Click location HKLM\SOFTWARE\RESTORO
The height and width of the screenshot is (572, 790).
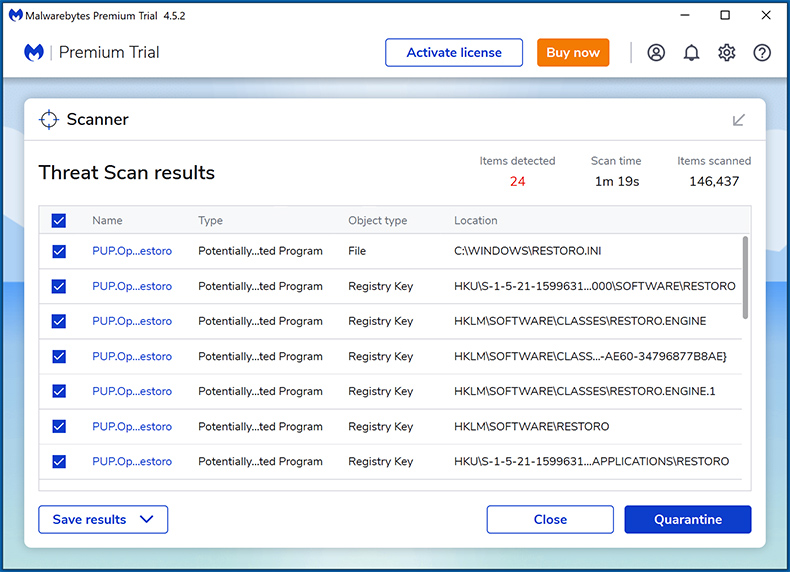[x=532, y=426]
